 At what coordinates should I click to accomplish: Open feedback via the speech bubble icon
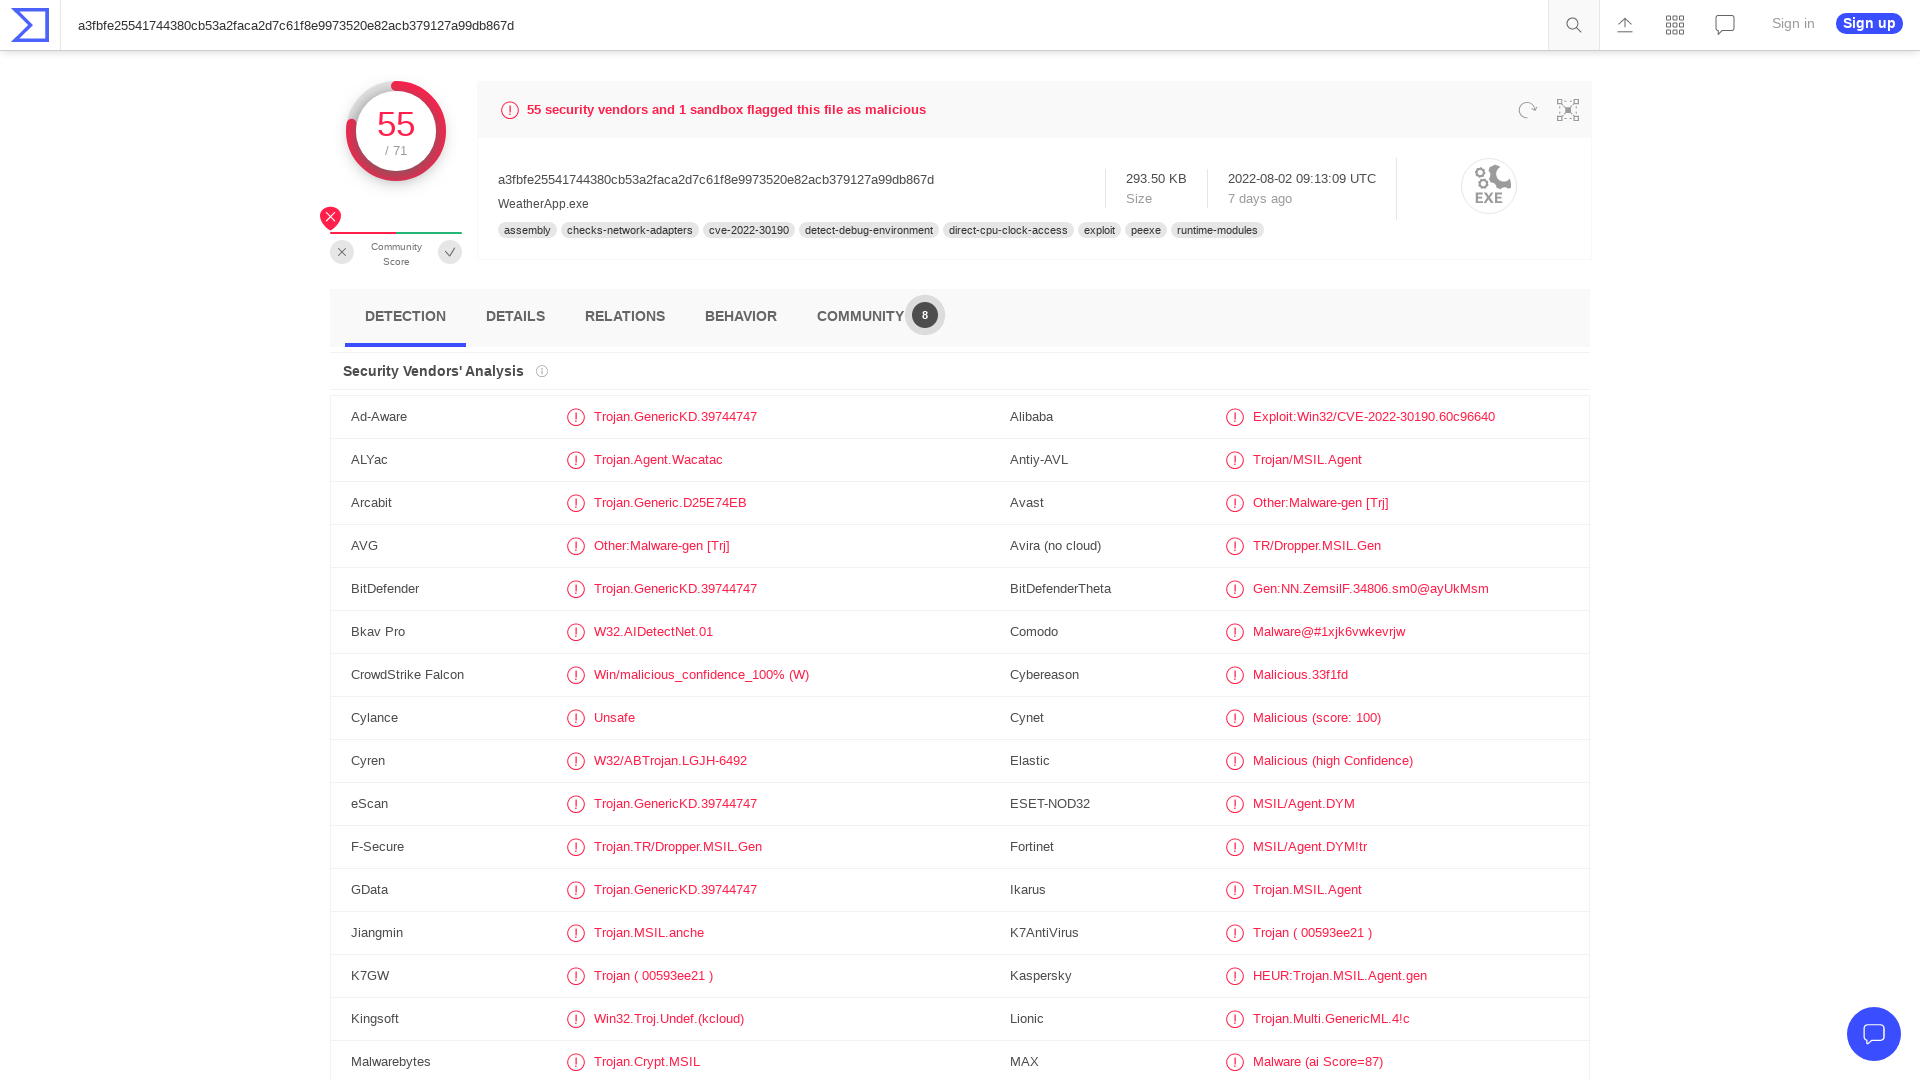(1724, 24)
